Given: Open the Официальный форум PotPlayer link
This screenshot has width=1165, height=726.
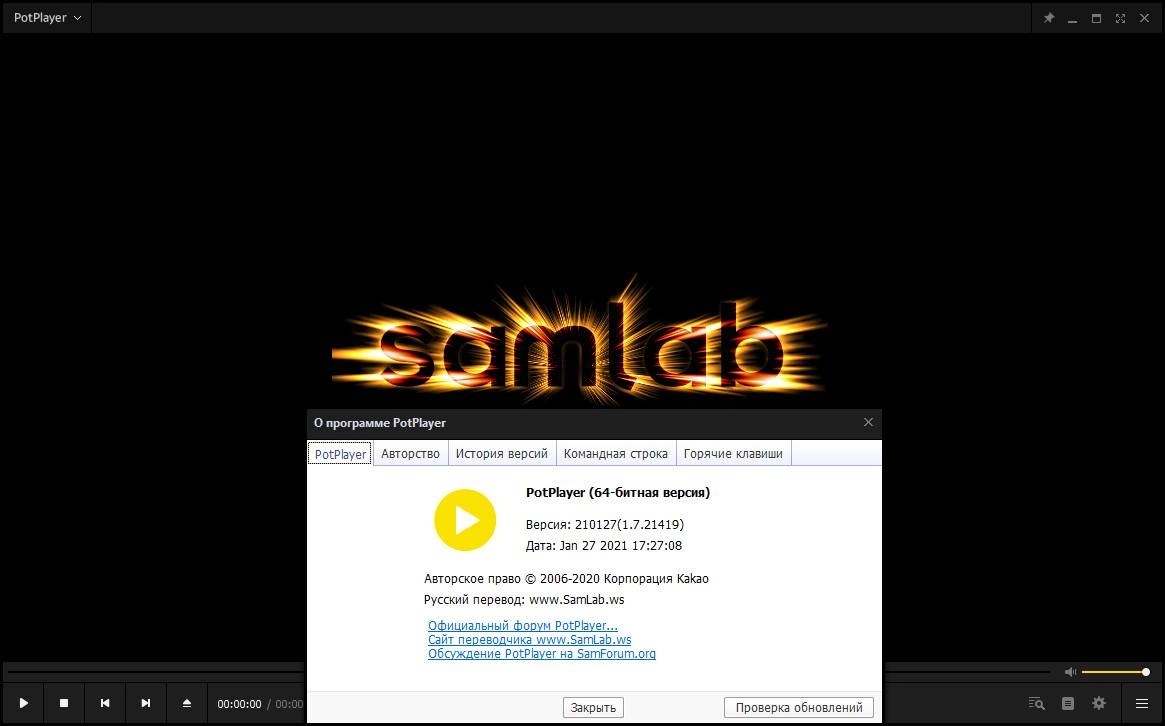Looking at the screenshot, I should coord(523,626).
